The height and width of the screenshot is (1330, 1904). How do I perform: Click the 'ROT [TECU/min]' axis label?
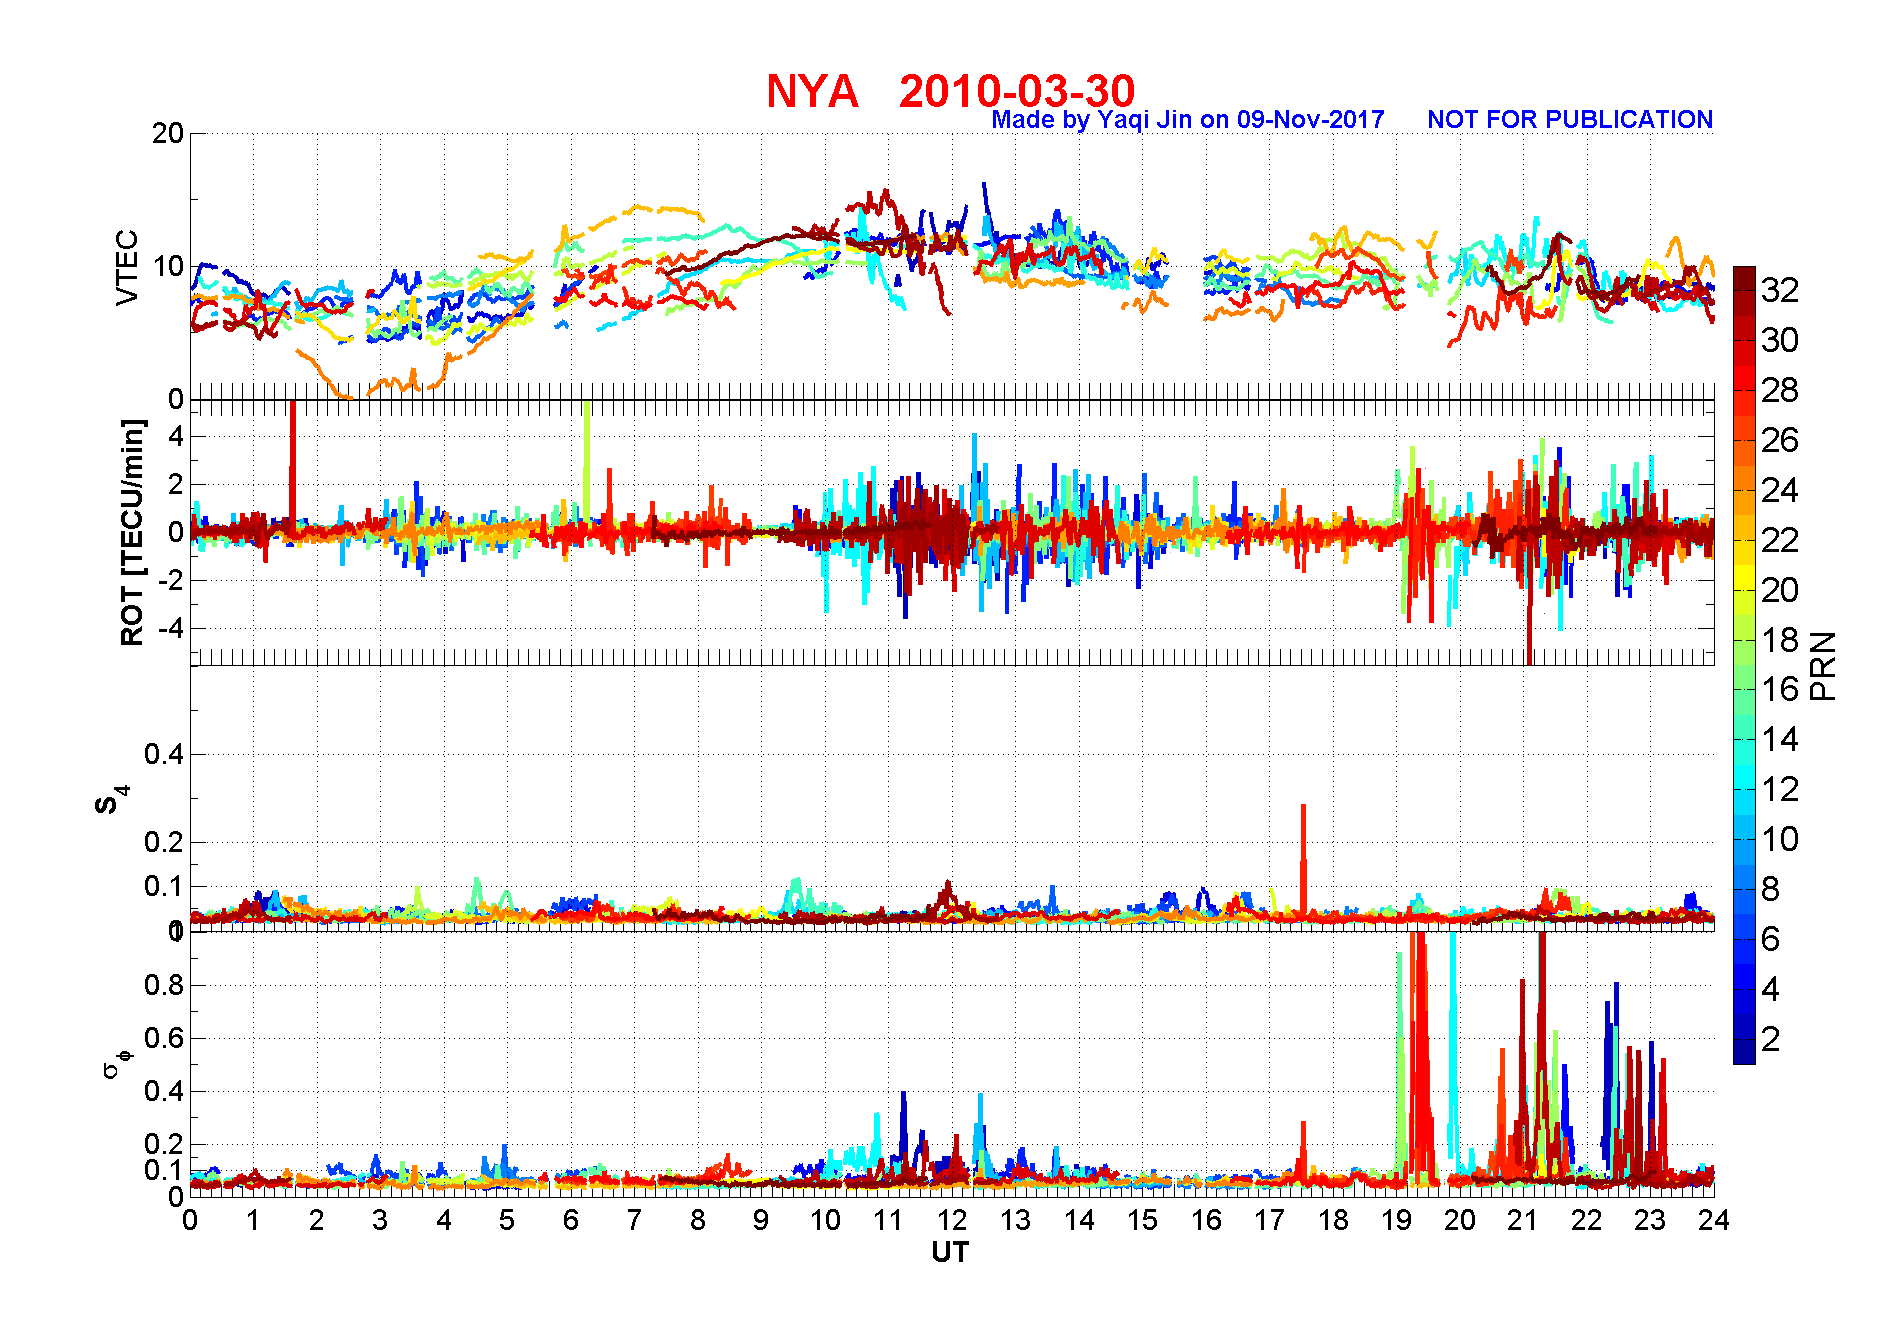pyautogui.click(x=132, y=532)
